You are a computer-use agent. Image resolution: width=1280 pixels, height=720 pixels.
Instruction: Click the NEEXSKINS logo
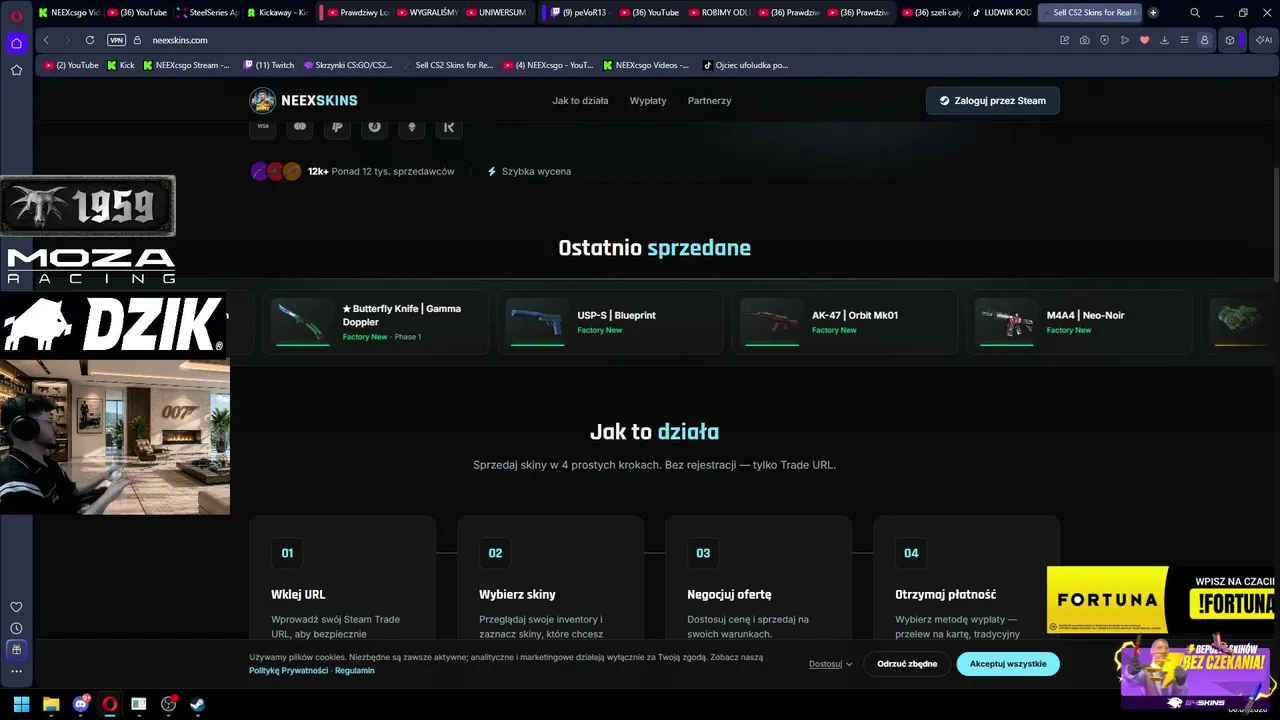pos(304,100)
